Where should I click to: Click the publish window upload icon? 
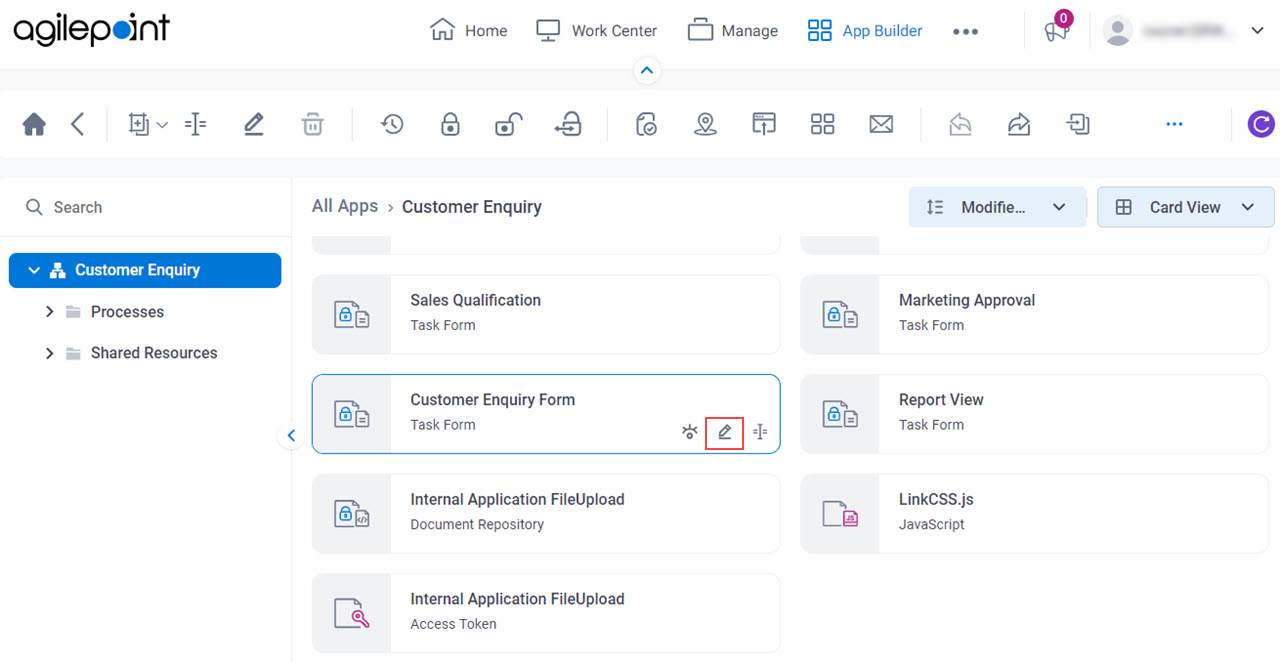click(x=764, y=124)
